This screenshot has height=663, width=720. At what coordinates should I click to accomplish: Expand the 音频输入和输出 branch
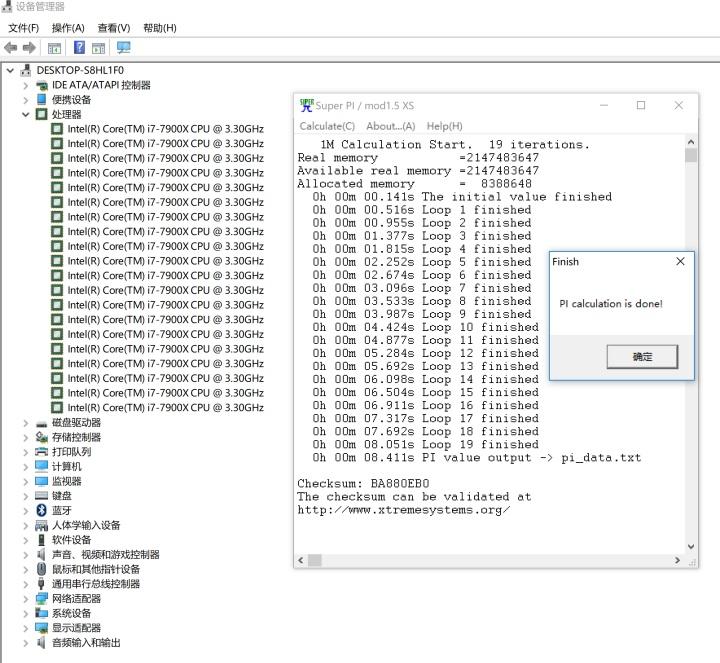(x=26, y=643)
